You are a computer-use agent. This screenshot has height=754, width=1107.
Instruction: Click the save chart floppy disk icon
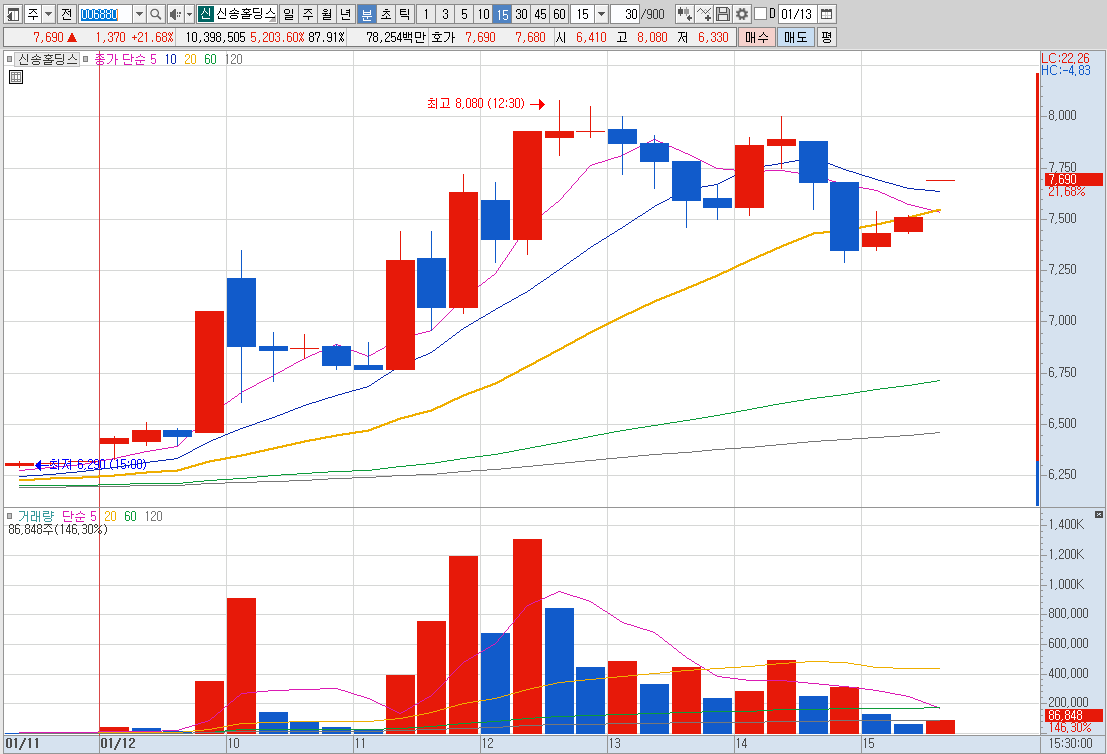click(x=723, y=14)
